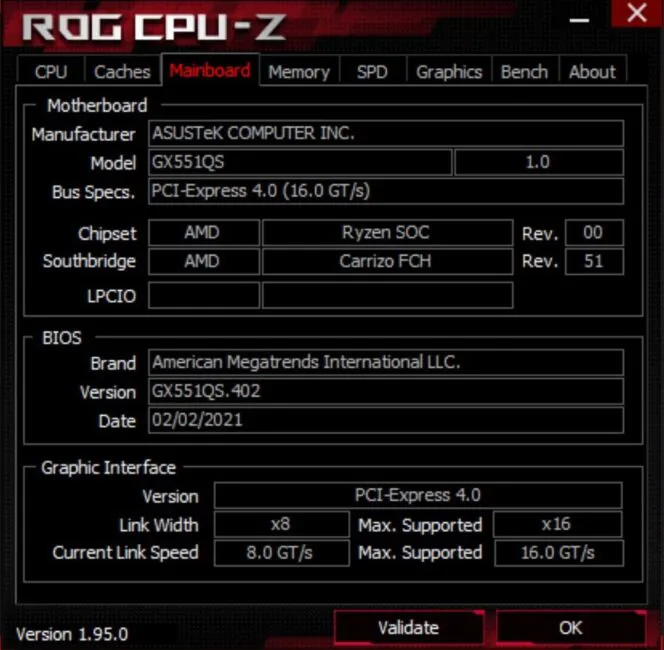Click the OK button

click(571, 628)
